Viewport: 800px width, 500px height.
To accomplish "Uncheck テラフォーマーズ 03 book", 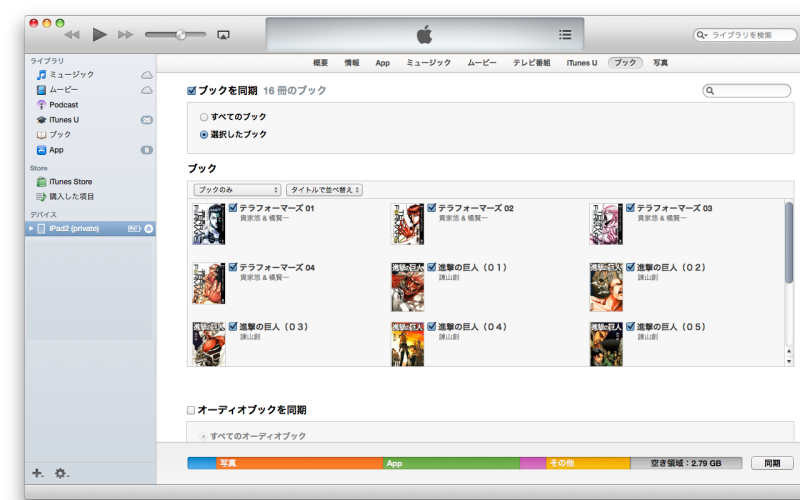I will tap(630, 208).
